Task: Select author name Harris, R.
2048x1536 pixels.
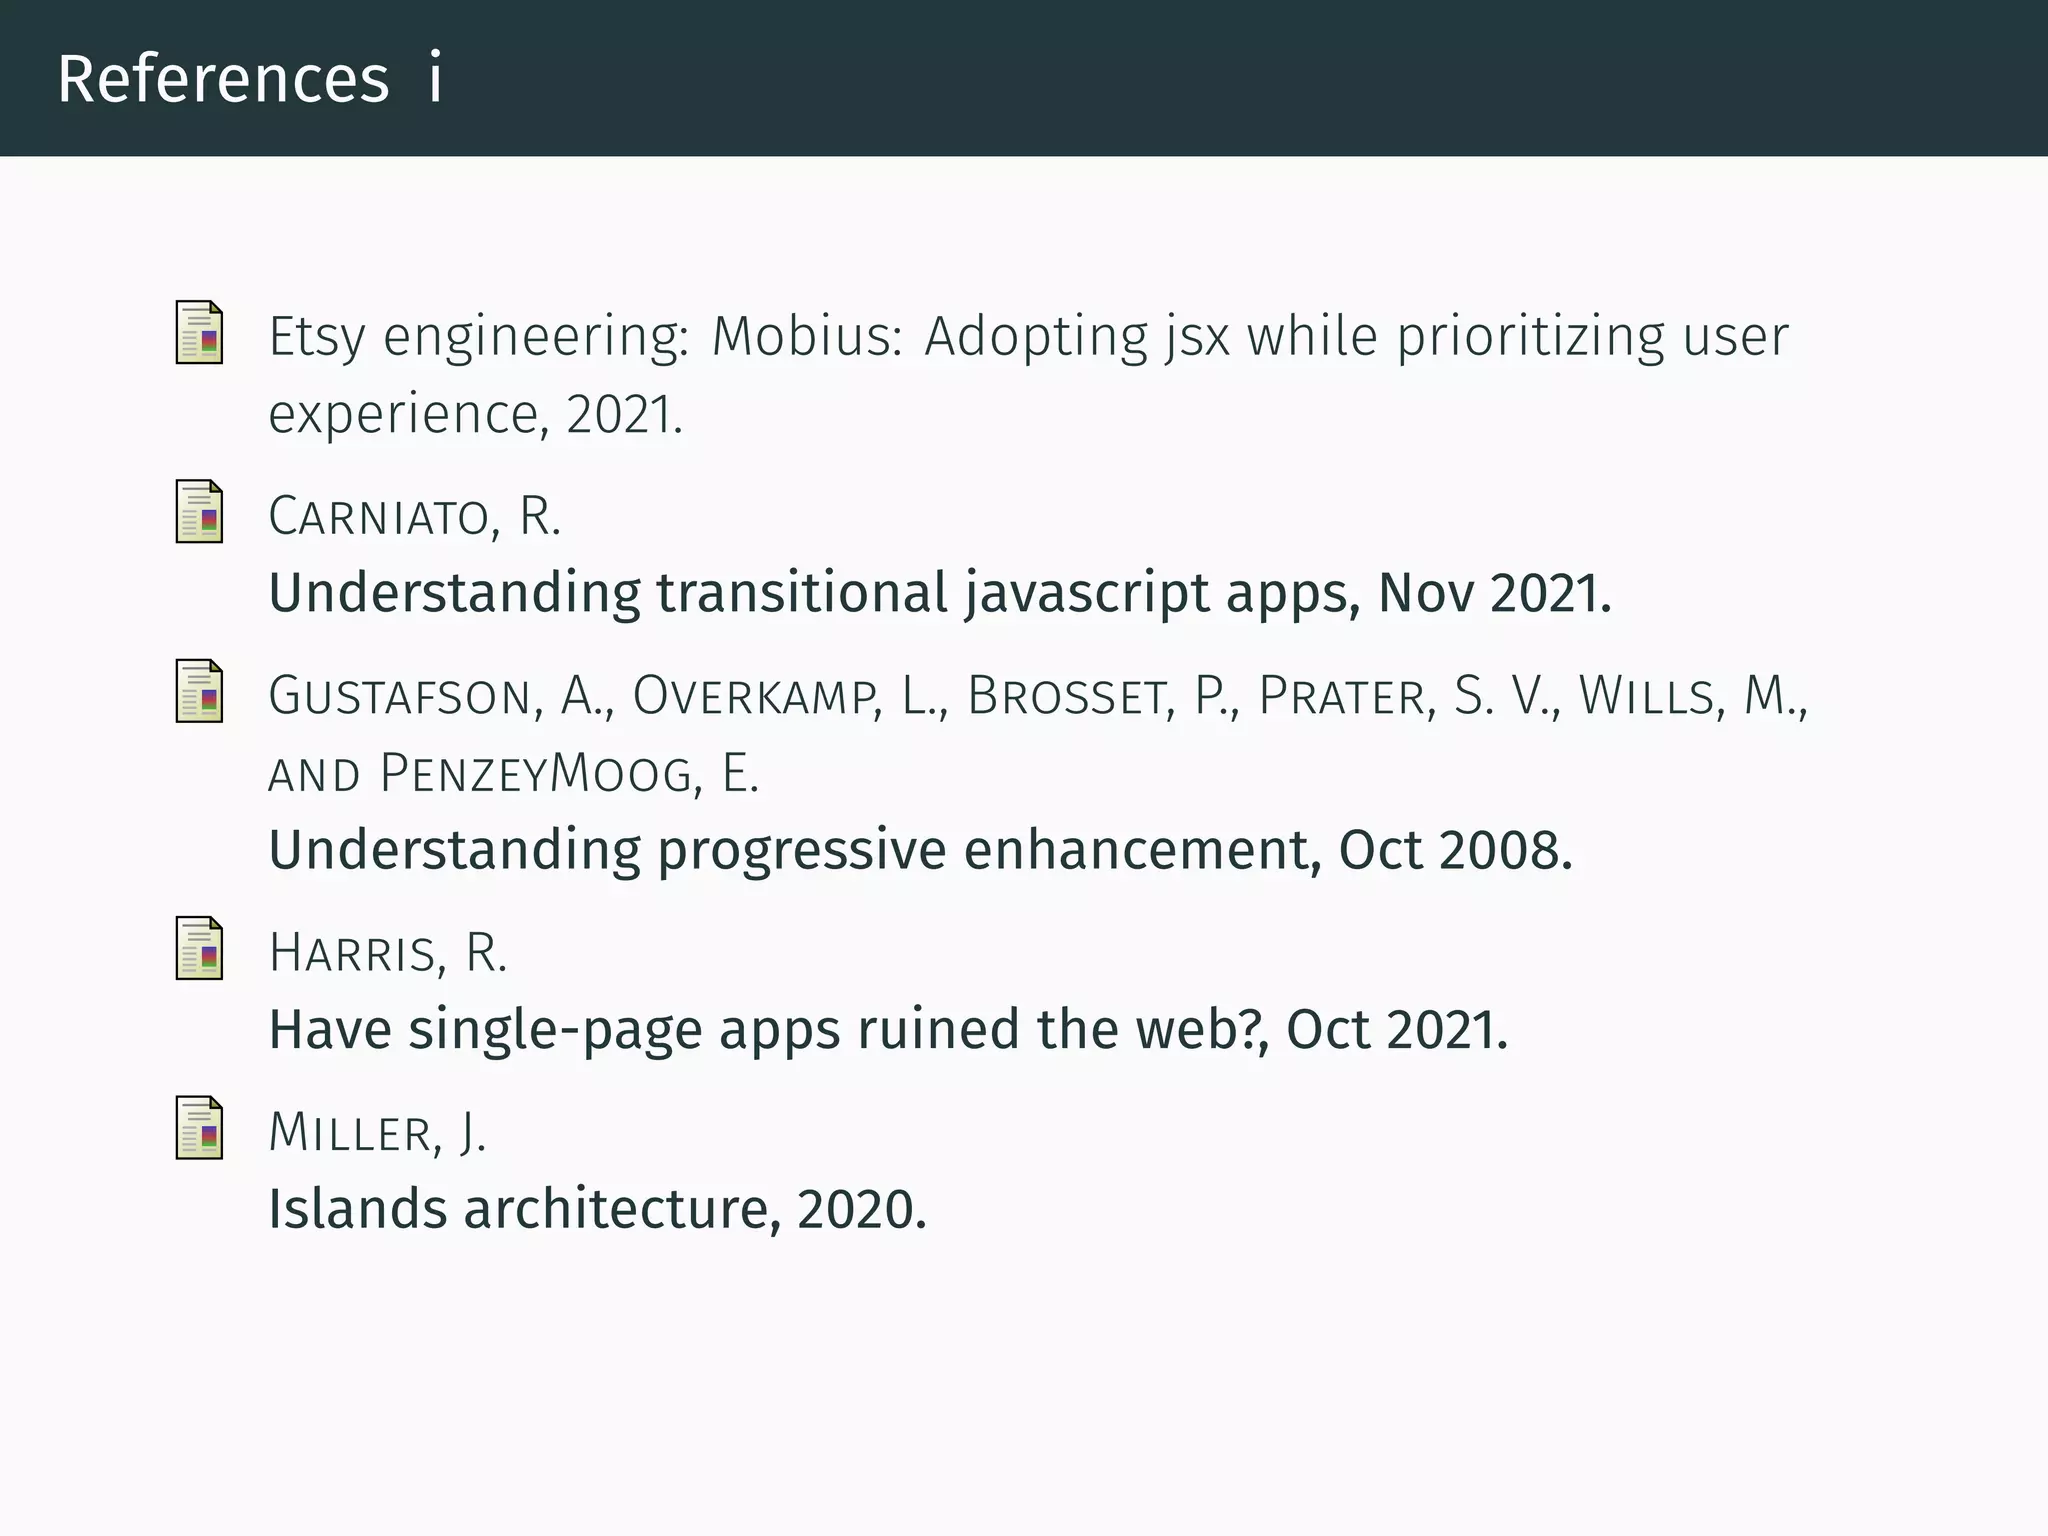Action: click(388, 953)
